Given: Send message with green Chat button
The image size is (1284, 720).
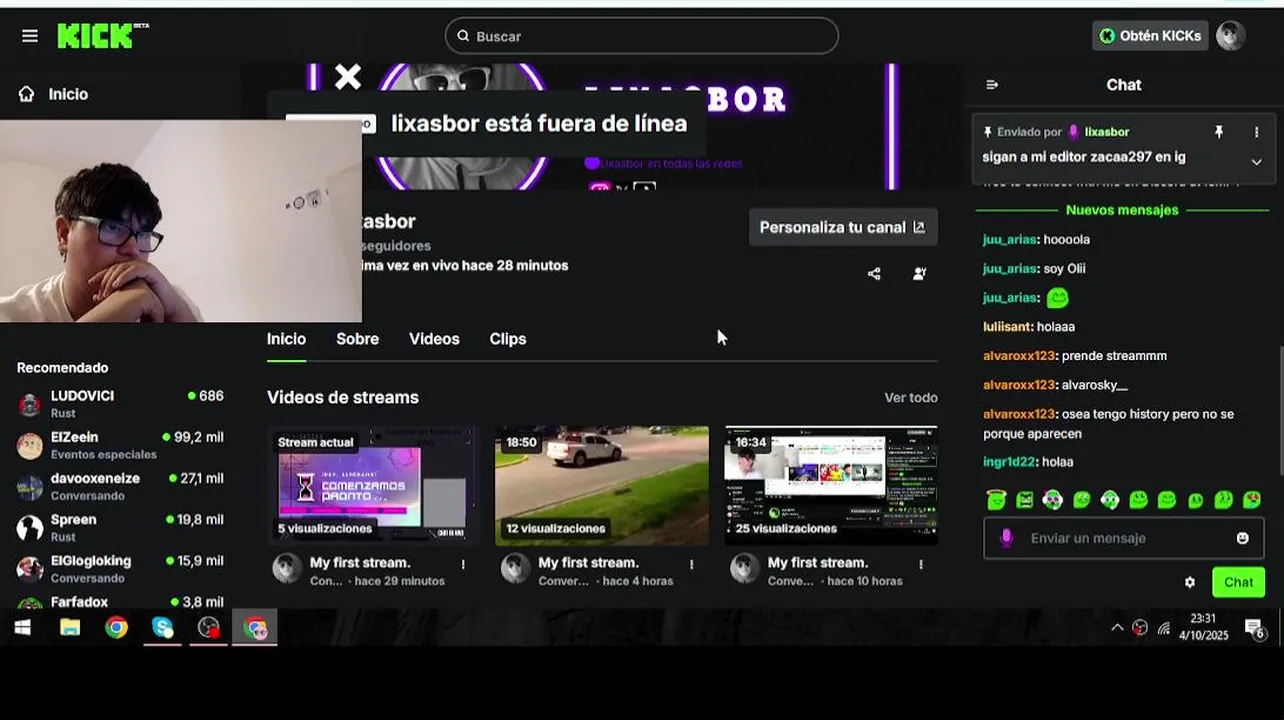Looking at the screenshot, I should point(1238,582).
